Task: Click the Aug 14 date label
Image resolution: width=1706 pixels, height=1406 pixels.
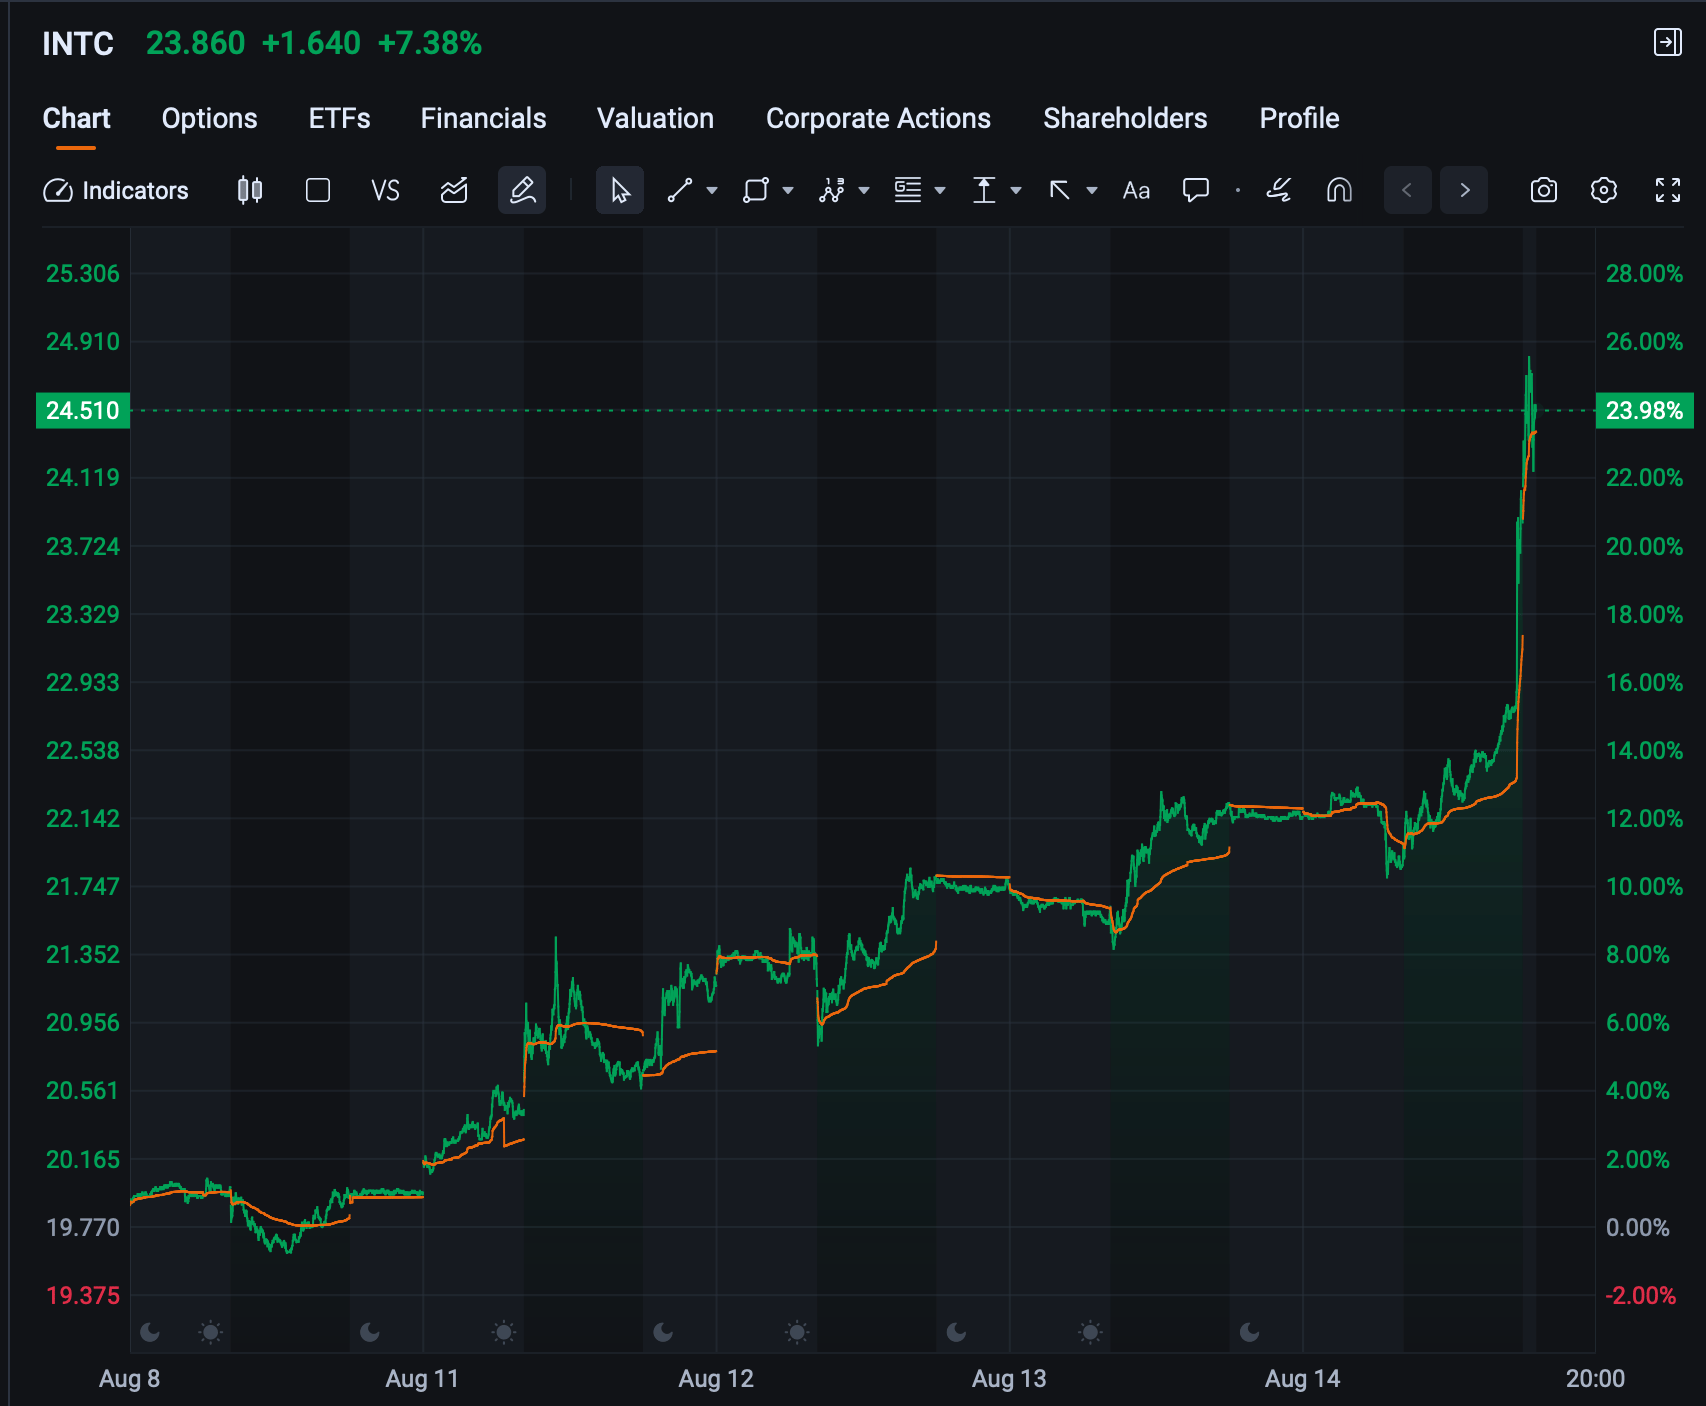Action: [1302, 1378]
